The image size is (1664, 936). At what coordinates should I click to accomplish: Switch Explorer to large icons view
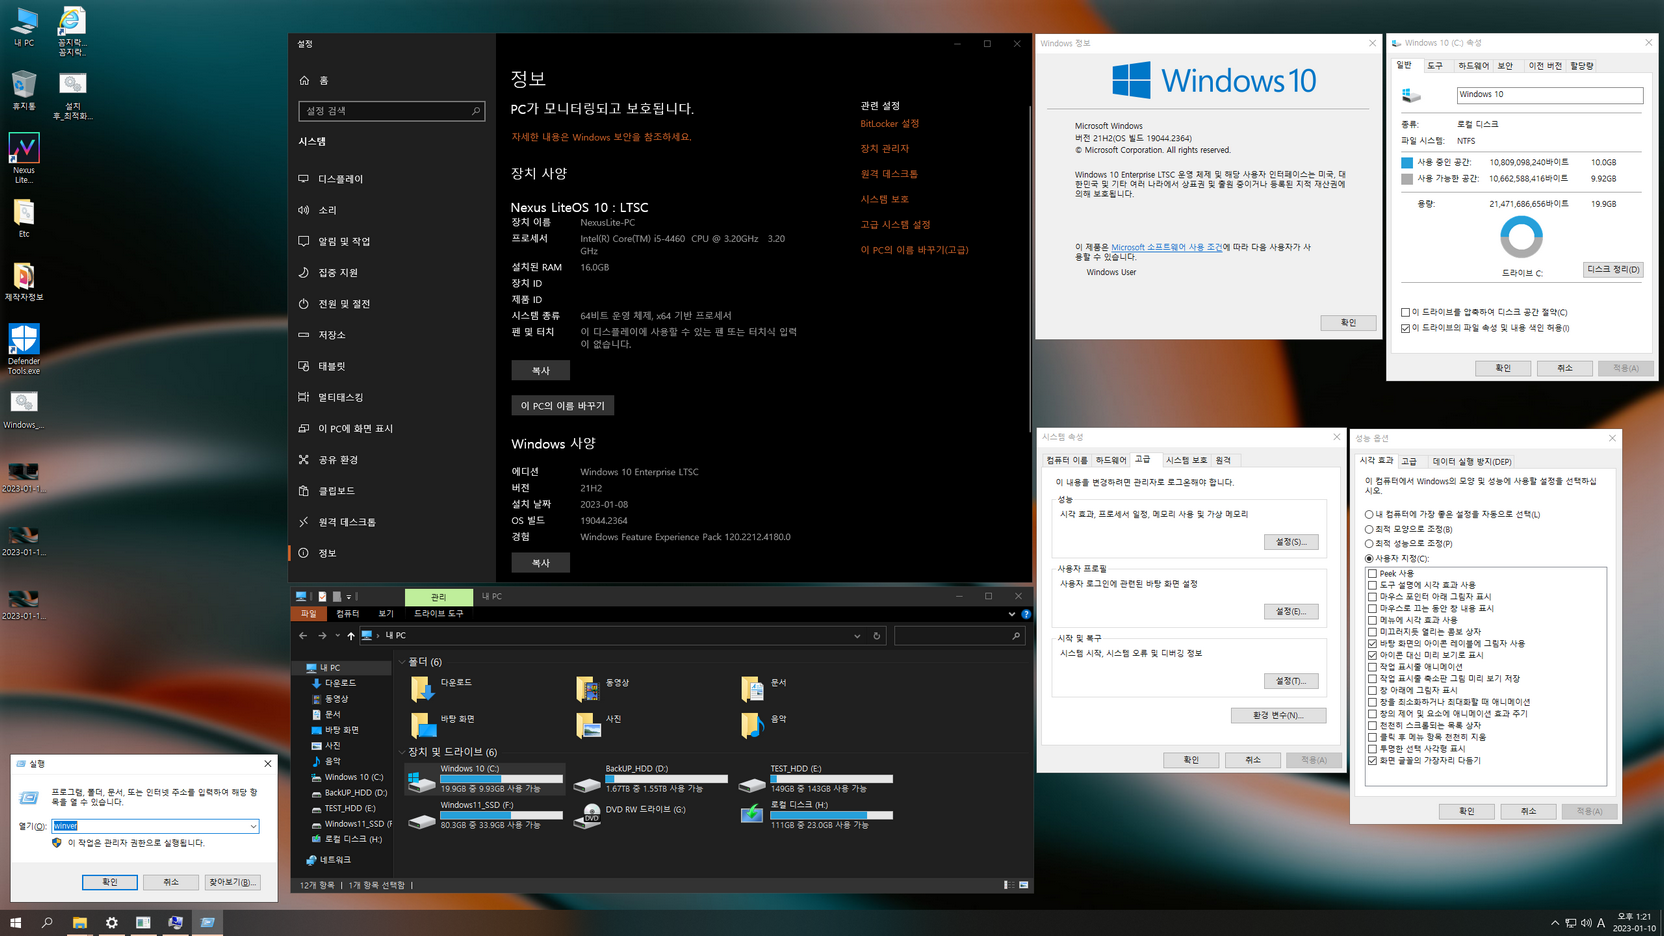tap(1024, 885)
